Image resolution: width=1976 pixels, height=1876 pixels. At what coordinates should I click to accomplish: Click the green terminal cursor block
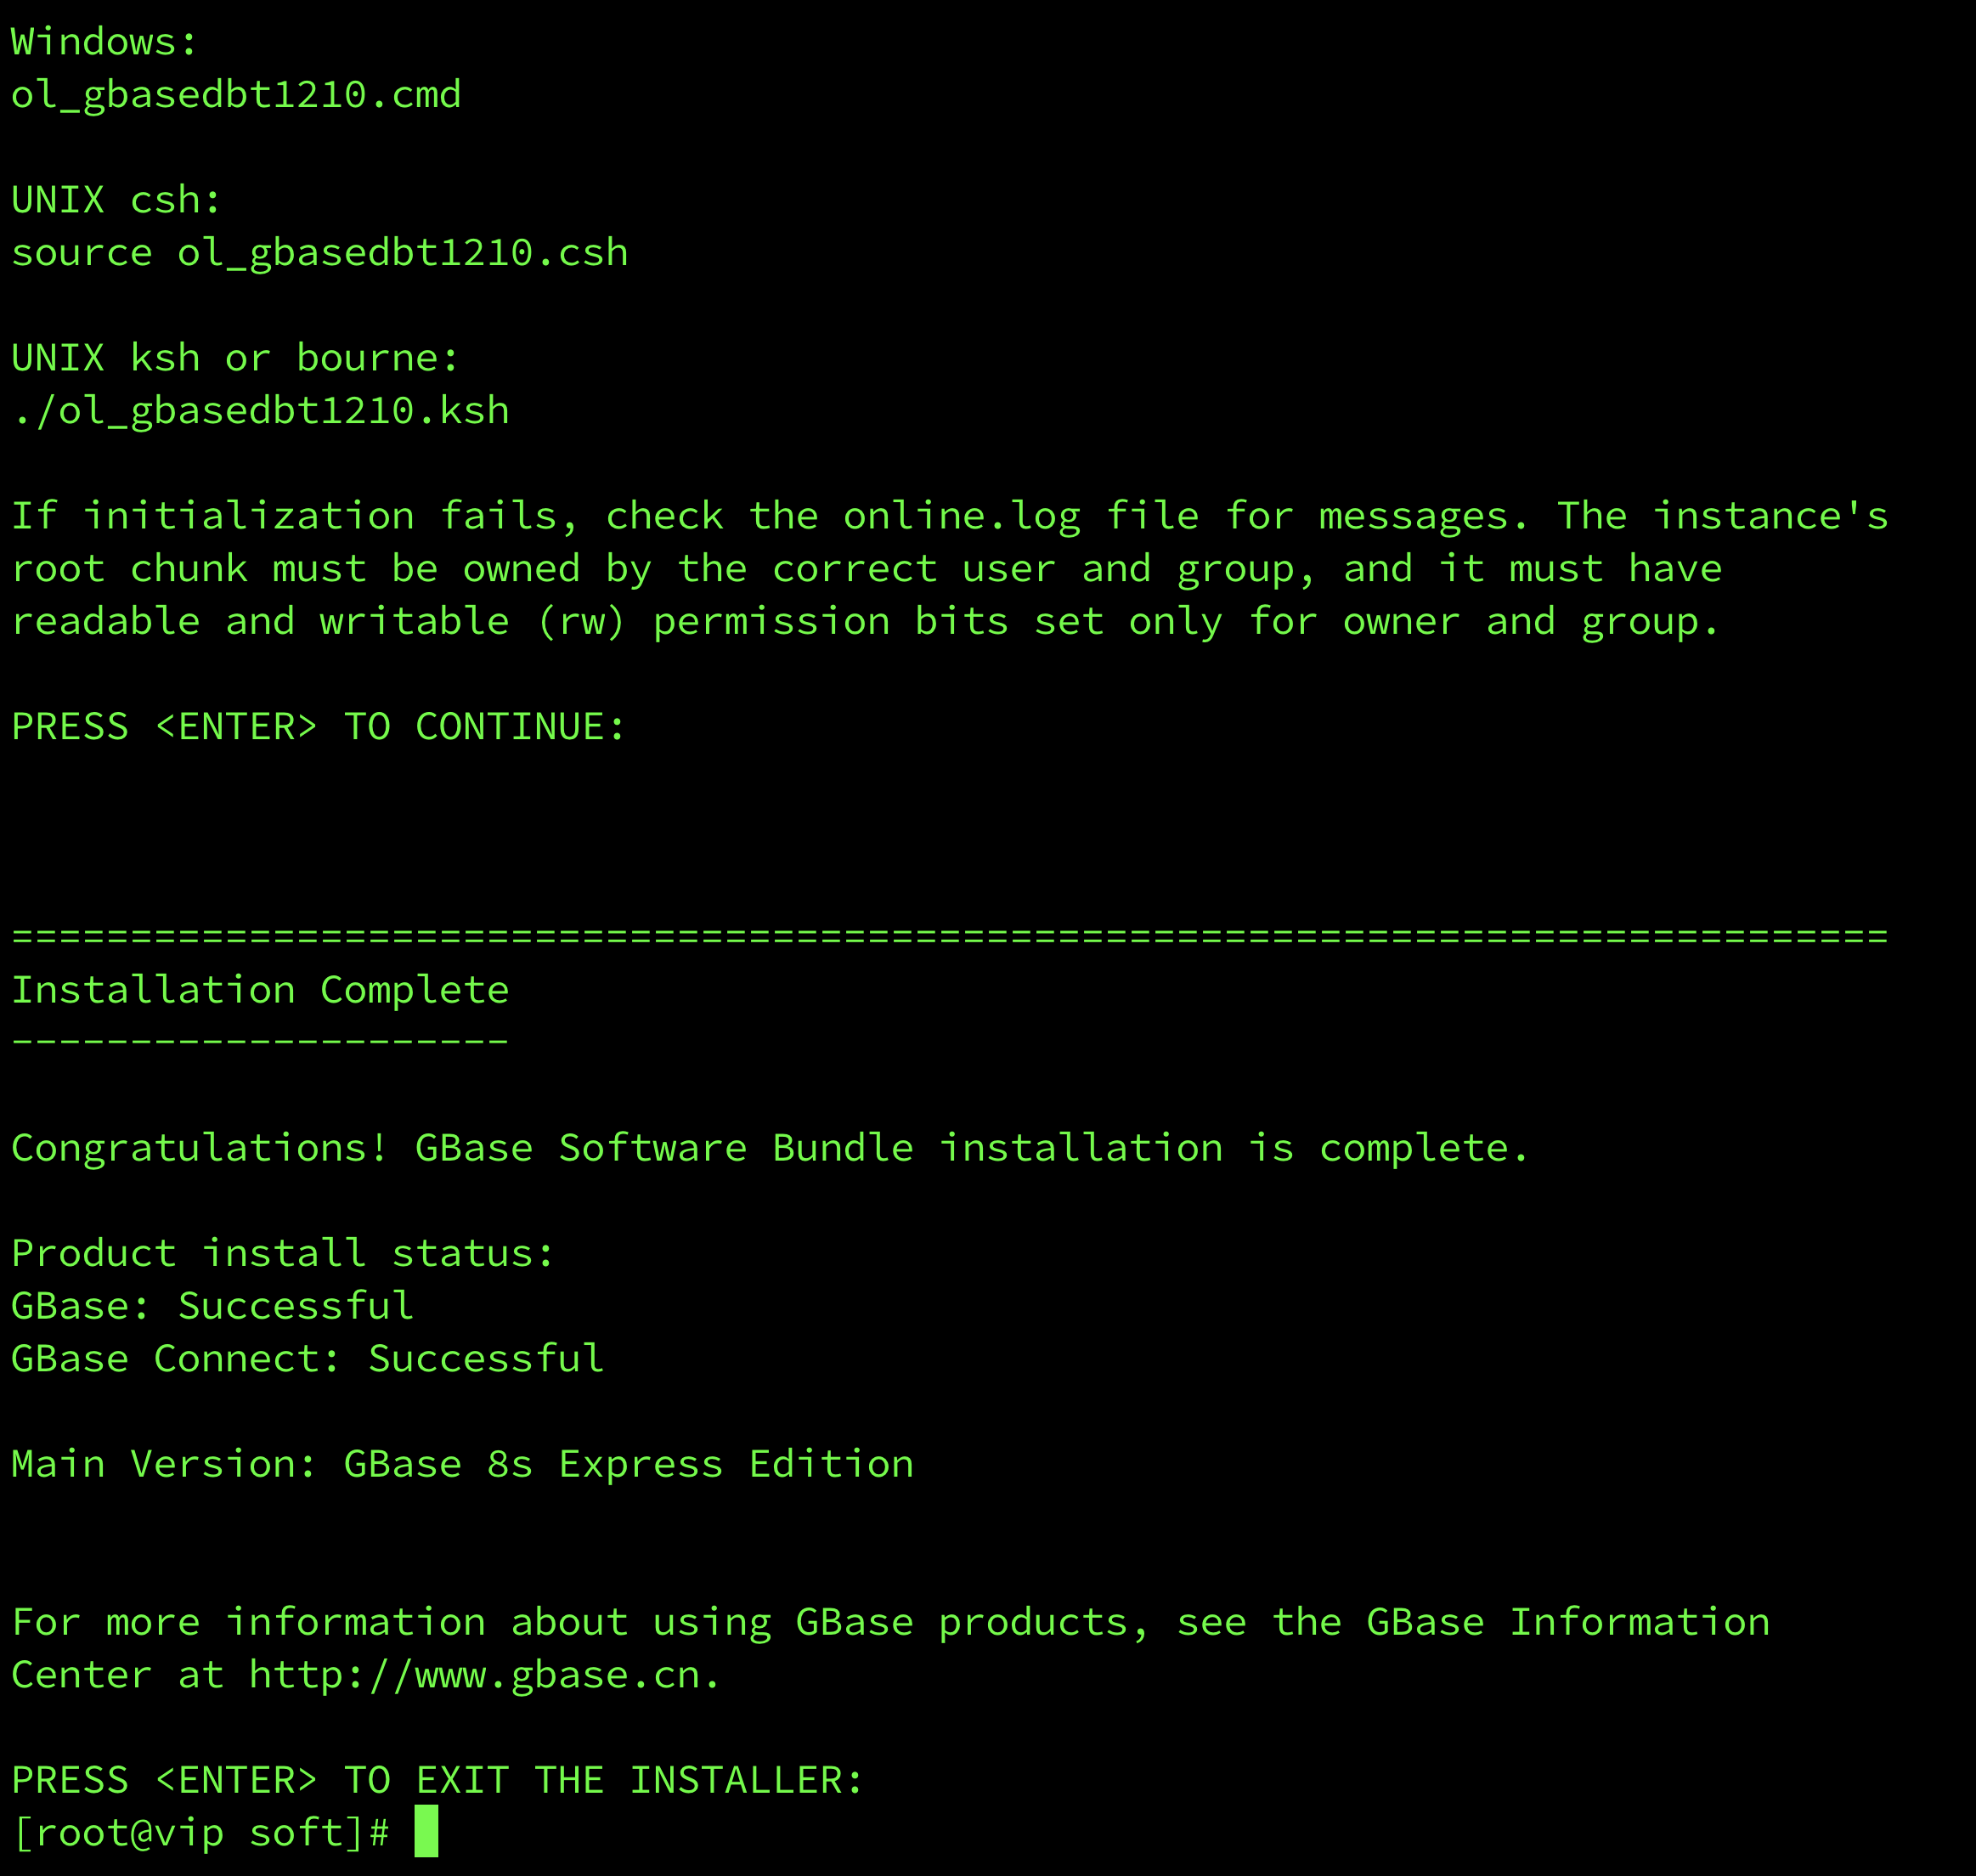point(426,1831)
